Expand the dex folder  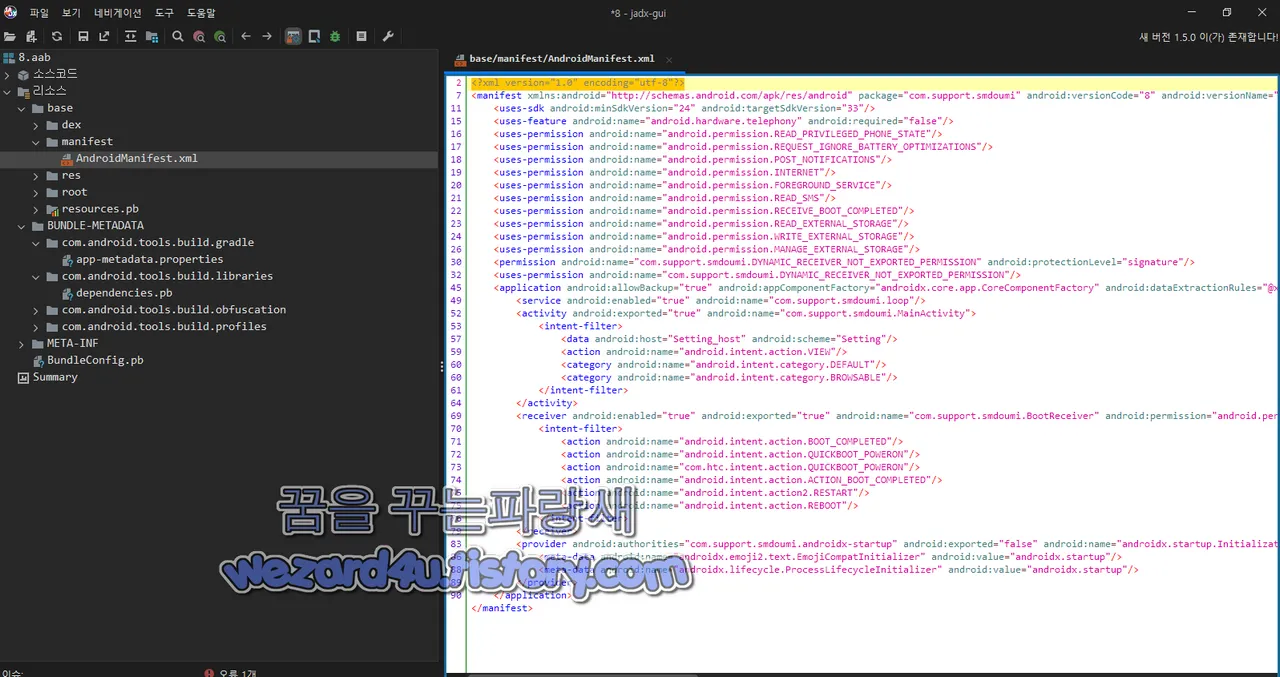pos(36,125)
